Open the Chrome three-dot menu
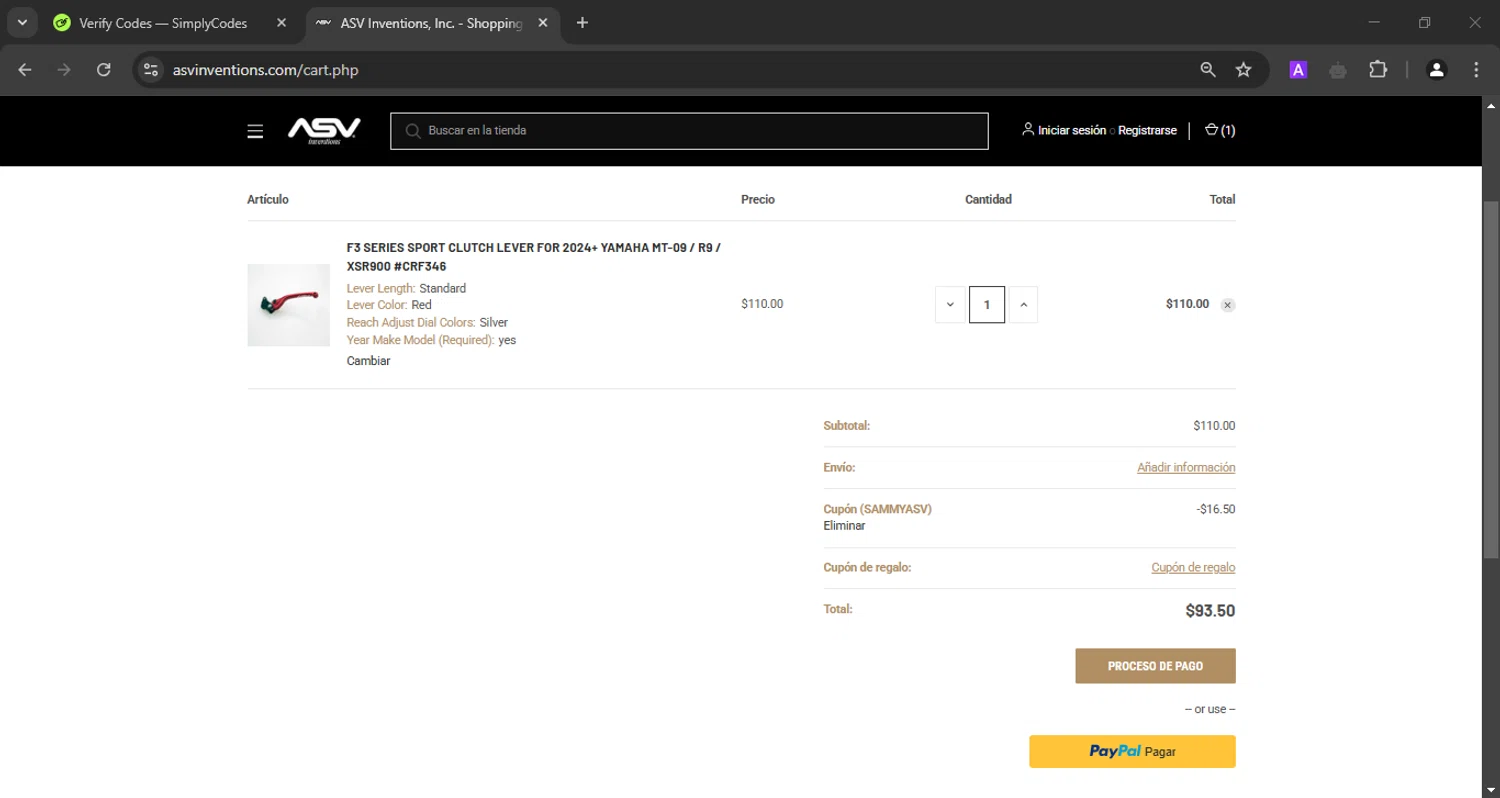1500x798 pixels. tap(1476, 70)
